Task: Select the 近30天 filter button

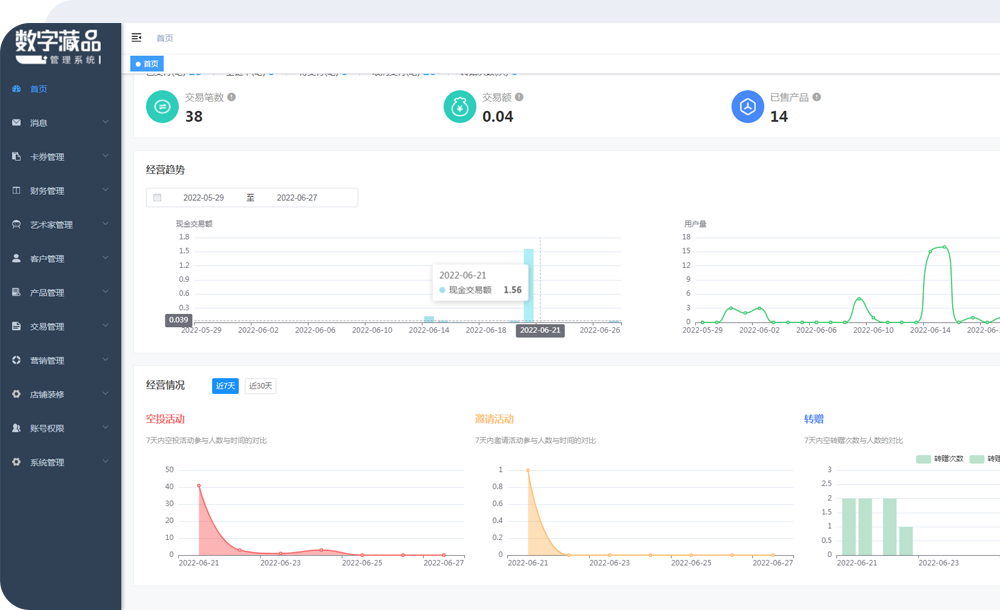Action: pos(260,386)
